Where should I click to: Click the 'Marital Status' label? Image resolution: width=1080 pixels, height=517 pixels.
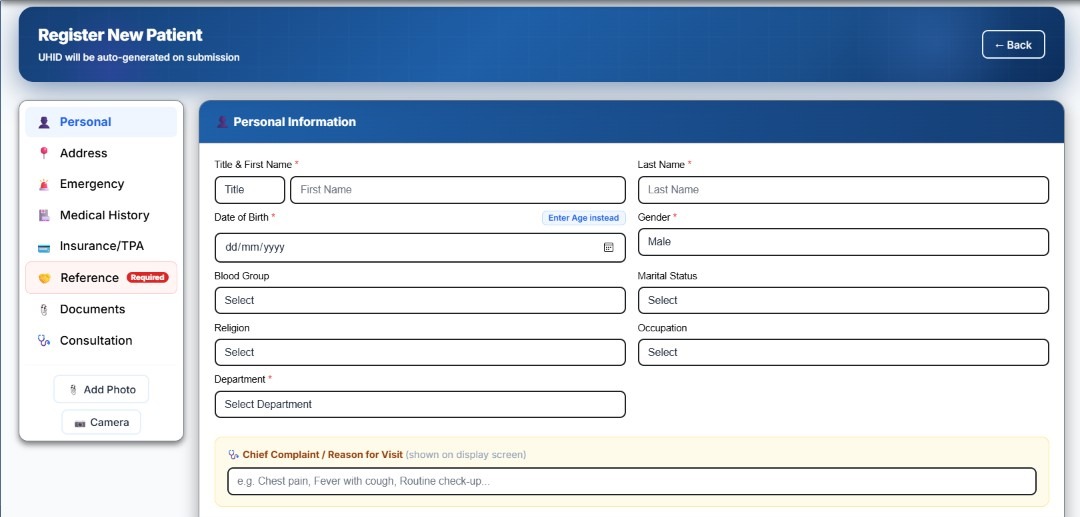click(667, 276)
